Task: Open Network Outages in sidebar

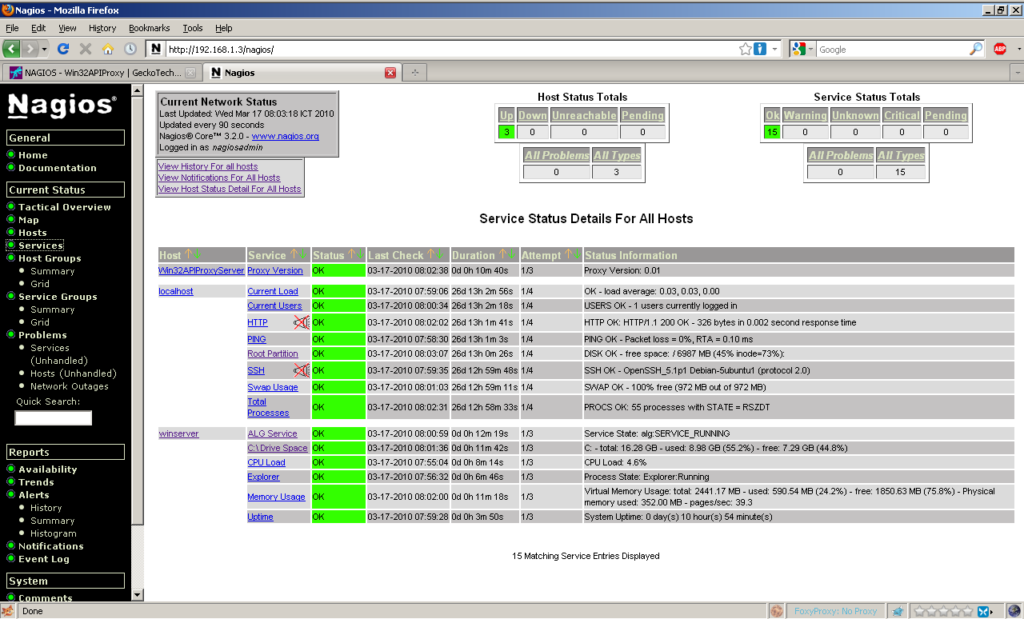Action: point(69,387)
